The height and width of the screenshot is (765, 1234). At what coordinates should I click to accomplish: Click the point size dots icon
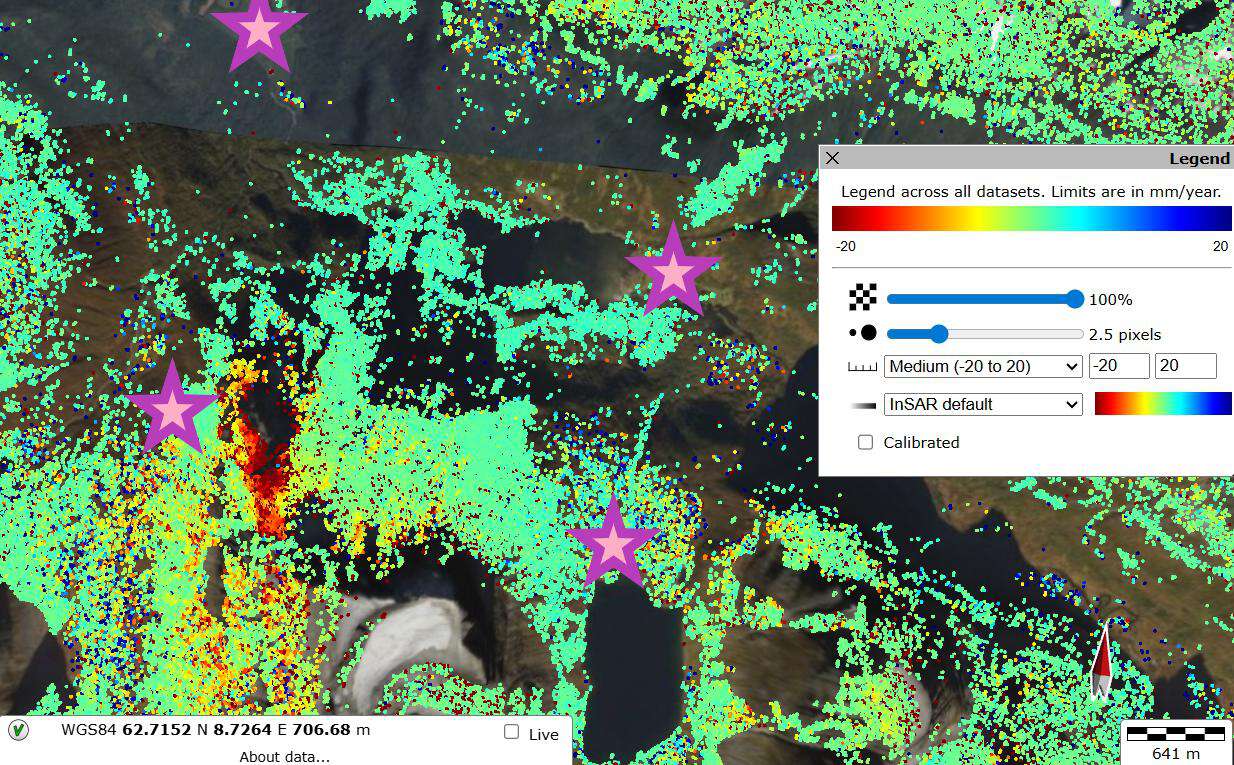[x=862, y=333]
